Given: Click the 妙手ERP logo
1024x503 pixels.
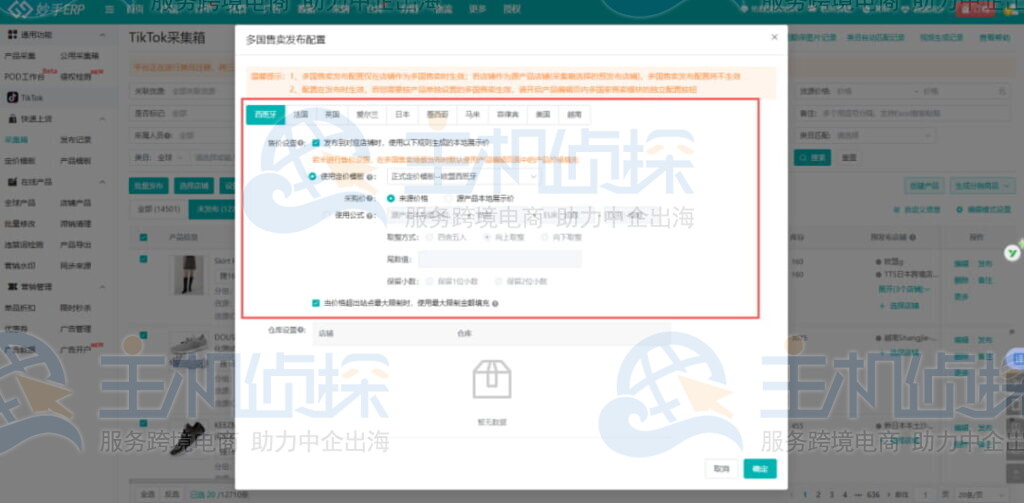Looking at the screenshot, I should point(46,9).
